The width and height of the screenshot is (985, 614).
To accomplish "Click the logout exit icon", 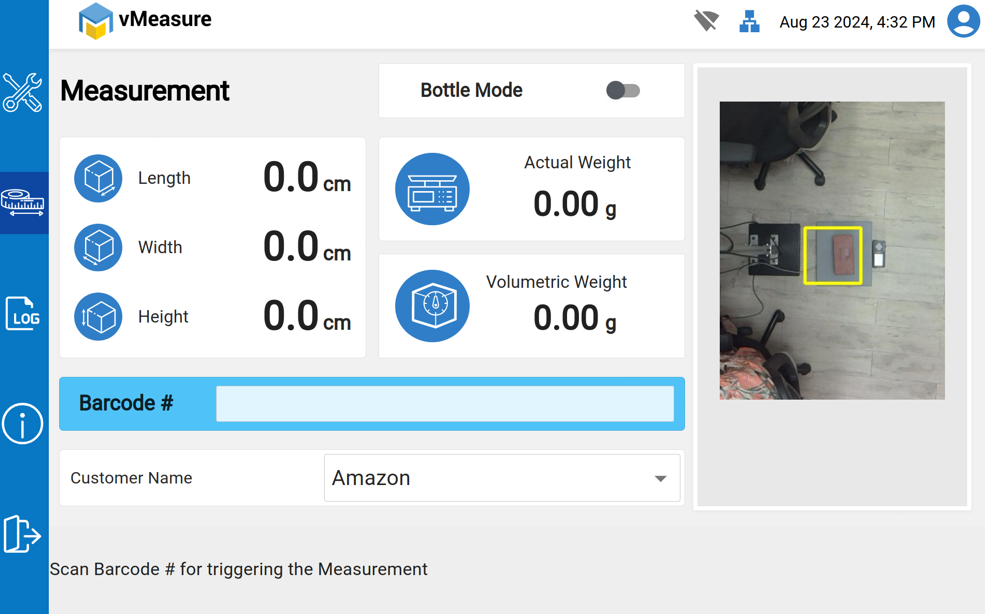I will pyautogui.click(x=22, y=534).
